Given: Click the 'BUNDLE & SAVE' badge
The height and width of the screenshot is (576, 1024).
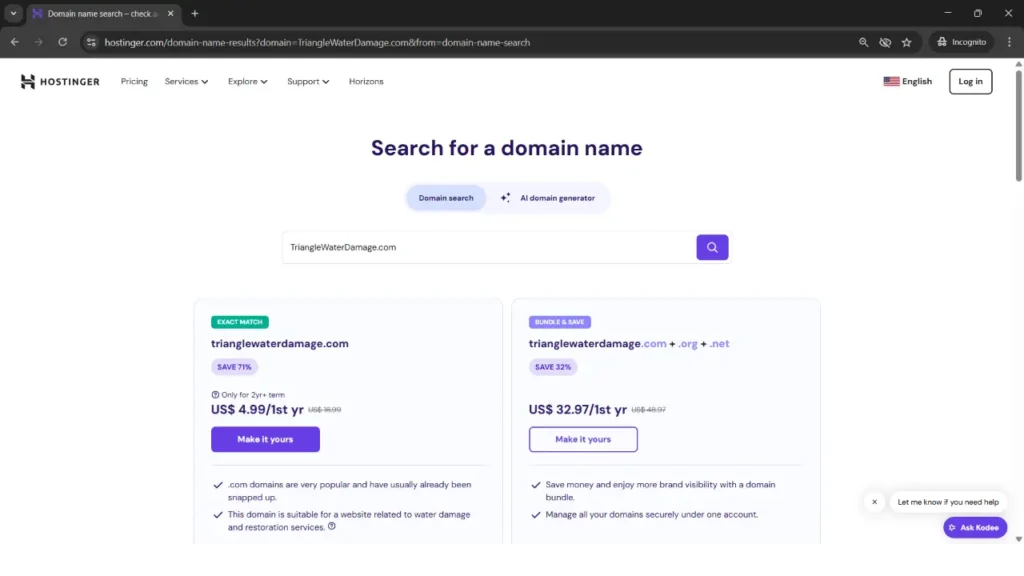Looking at the screenshot, I should [x=560, y=322].
